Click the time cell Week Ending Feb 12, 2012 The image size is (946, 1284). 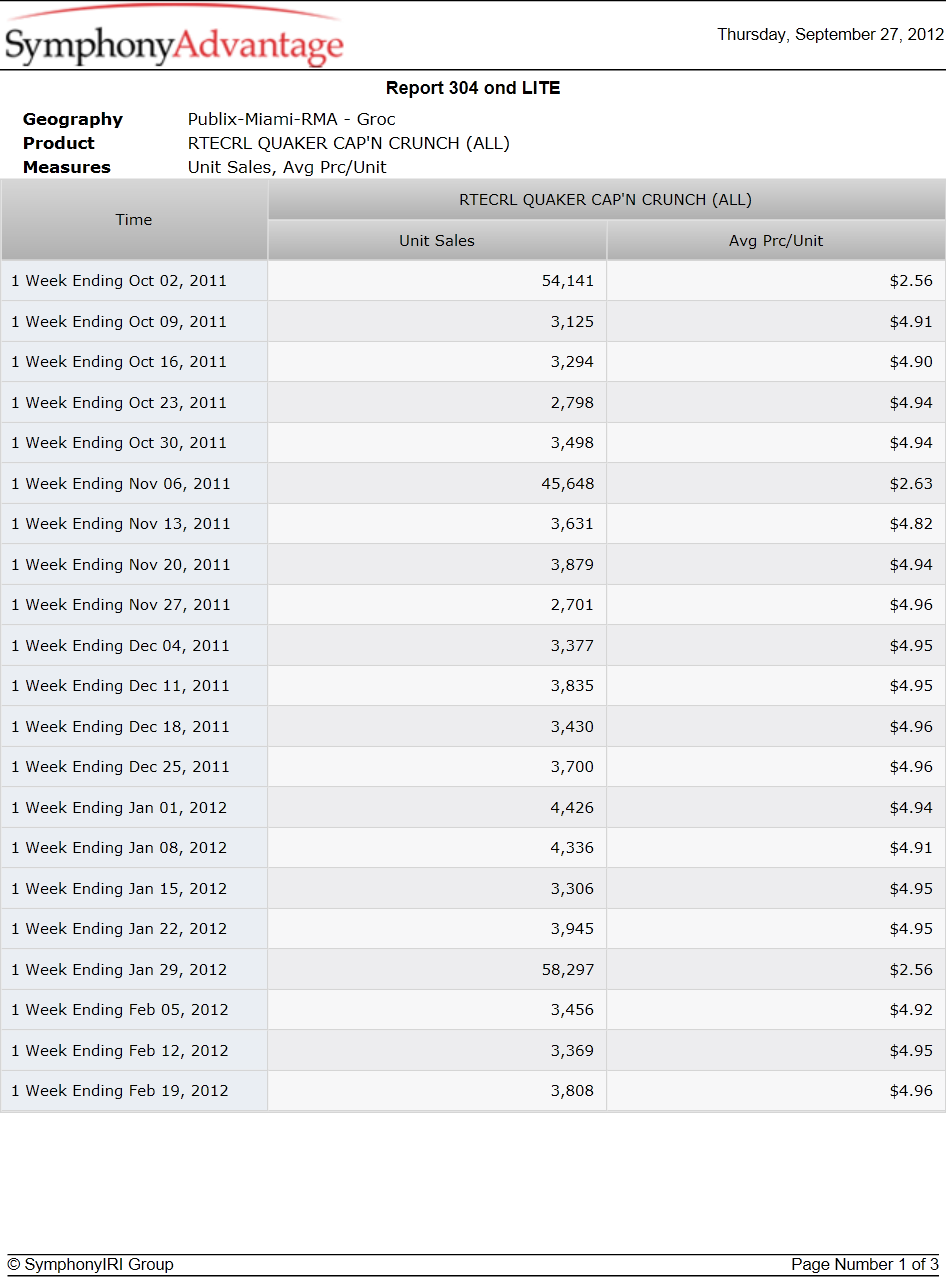click(x=134, y=1051)
